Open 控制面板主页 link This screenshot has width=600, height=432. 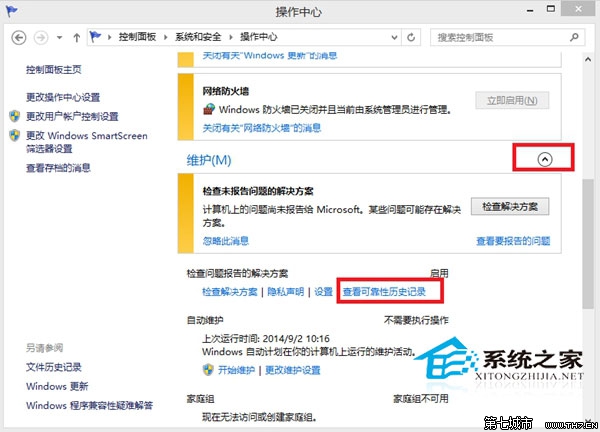click(54, 70)
